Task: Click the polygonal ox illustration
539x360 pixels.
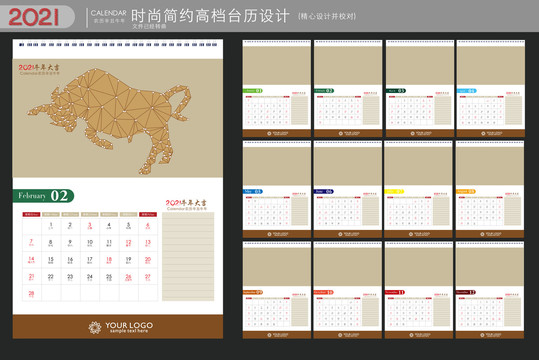Action: coord(109,120)
